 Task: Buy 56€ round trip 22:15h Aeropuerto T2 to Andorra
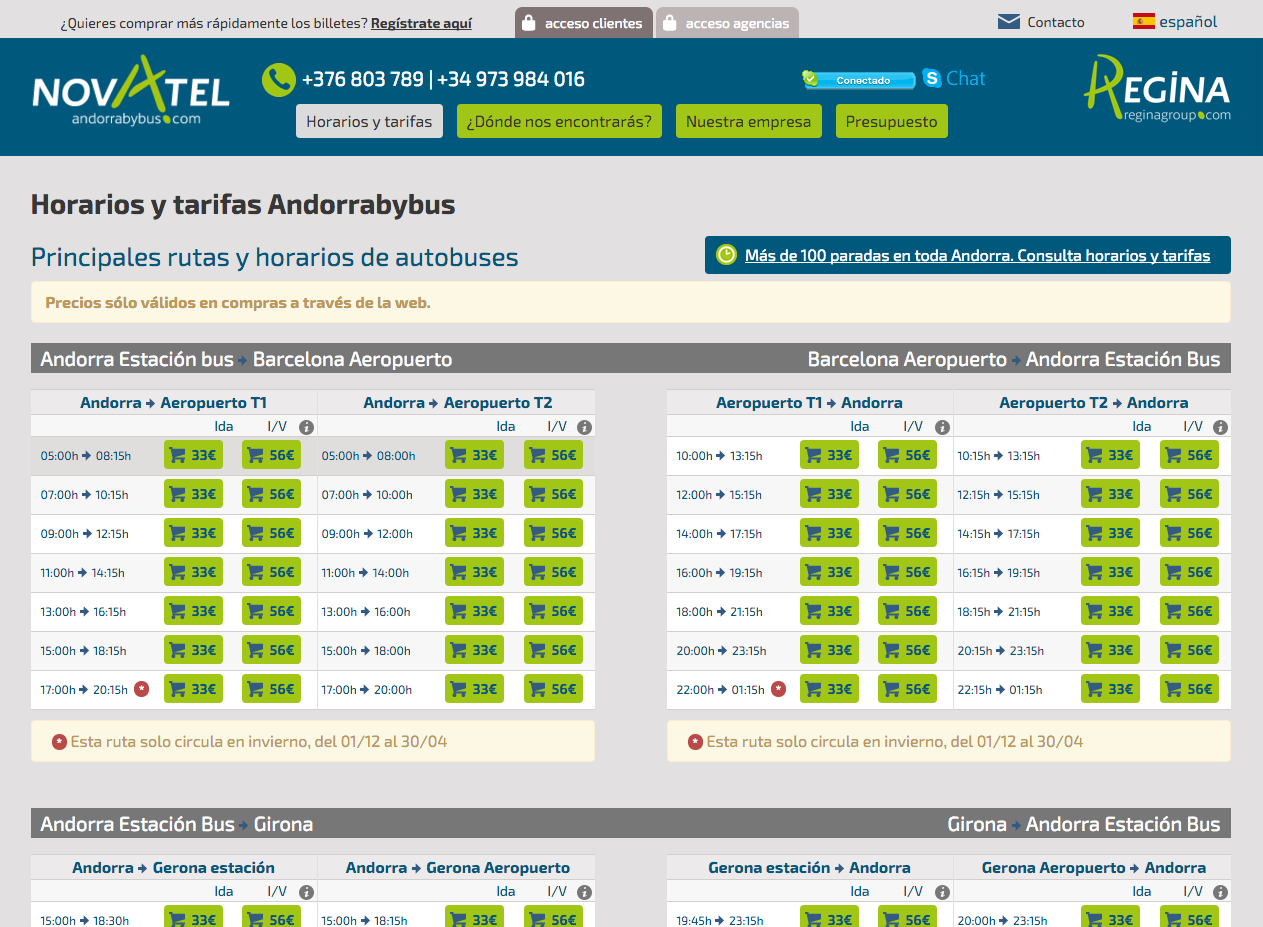1189,690
